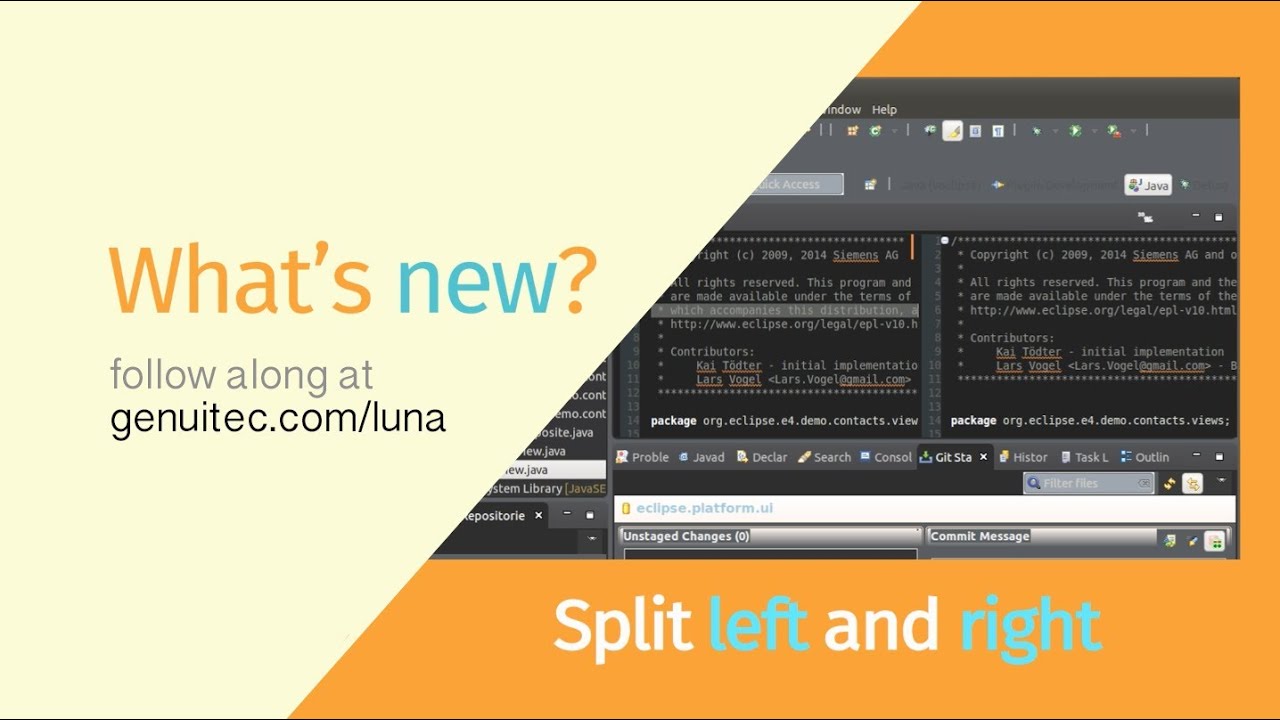This screenshot has width=1280, height=720.
Task: Open the External Tools dropdown arrow
Action: pyautogui.click(x=1131, y=131)
